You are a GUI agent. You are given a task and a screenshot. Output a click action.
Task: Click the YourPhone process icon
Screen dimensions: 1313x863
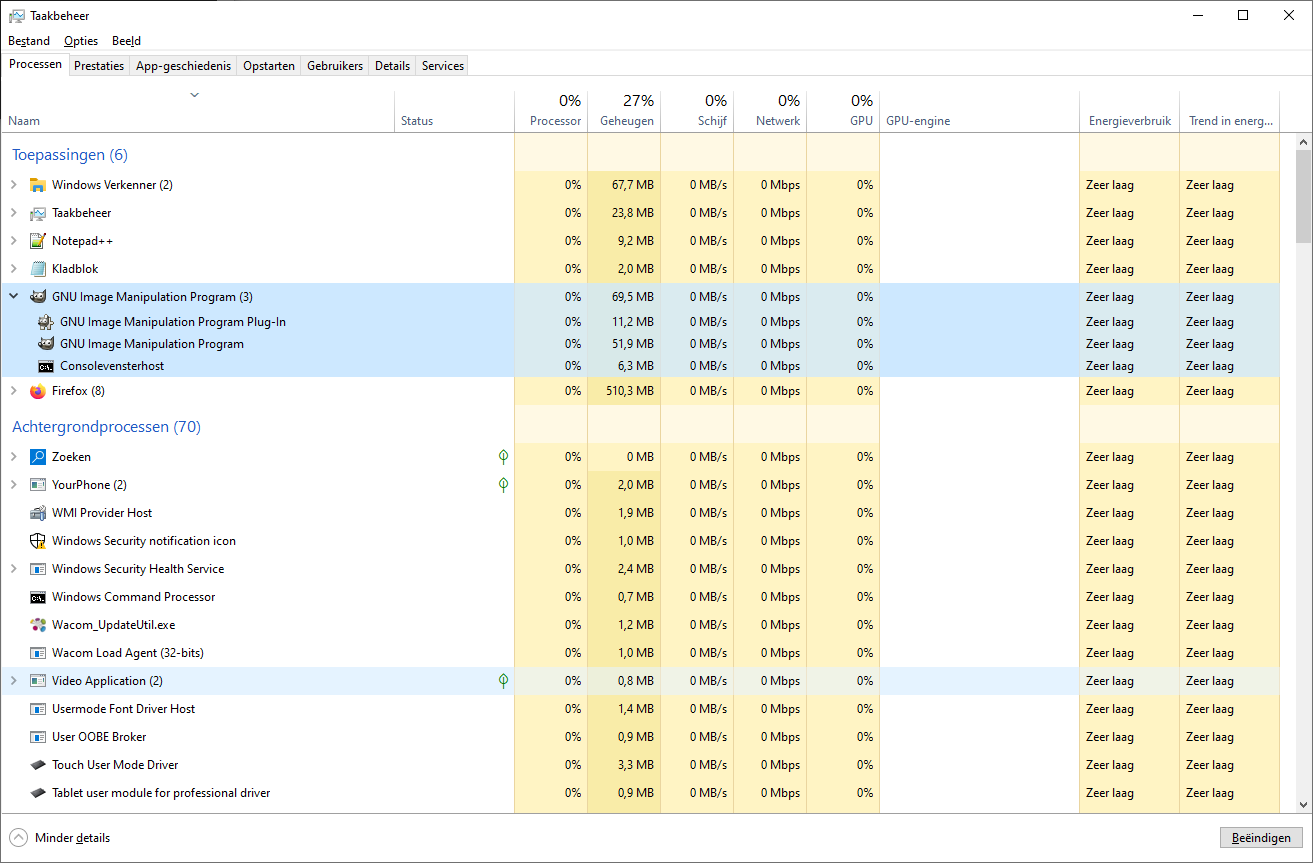tap(38, 485)
